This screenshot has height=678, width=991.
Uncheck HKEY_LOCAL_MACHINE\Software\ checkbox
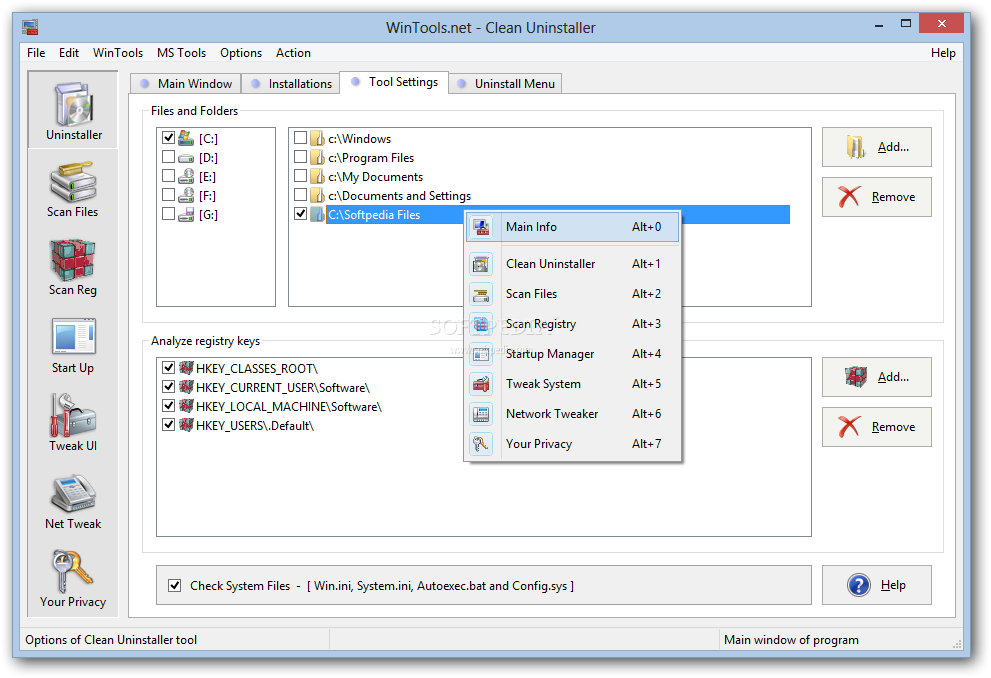(168, 405)
